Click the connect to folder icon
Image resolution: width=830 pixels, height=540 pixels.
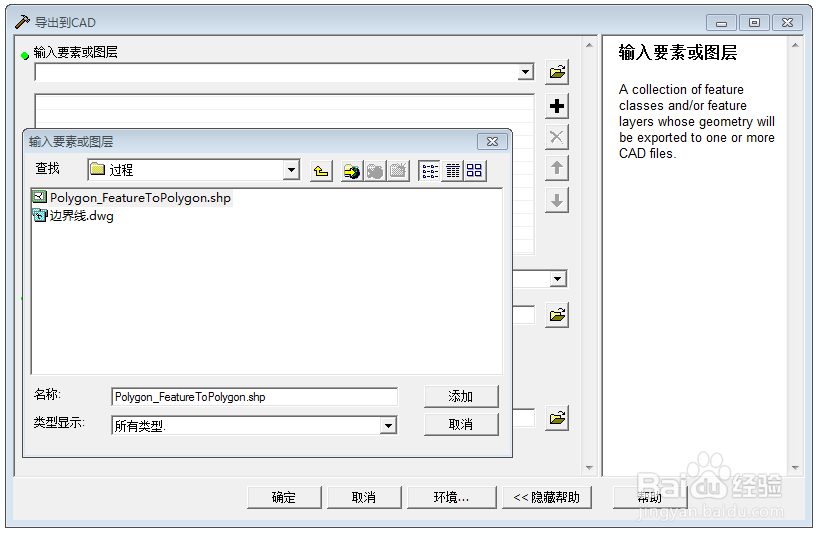click(351, 170)
